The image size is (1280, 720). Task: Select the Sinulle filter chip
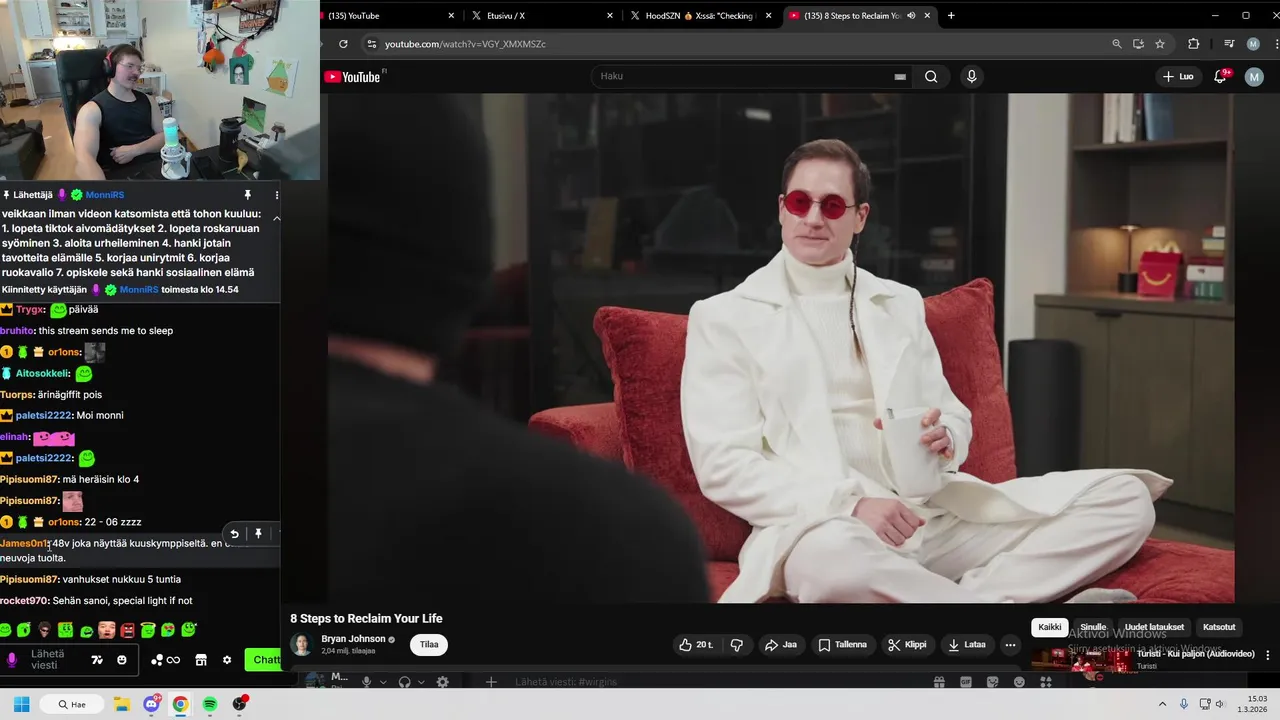point(1093,627)
